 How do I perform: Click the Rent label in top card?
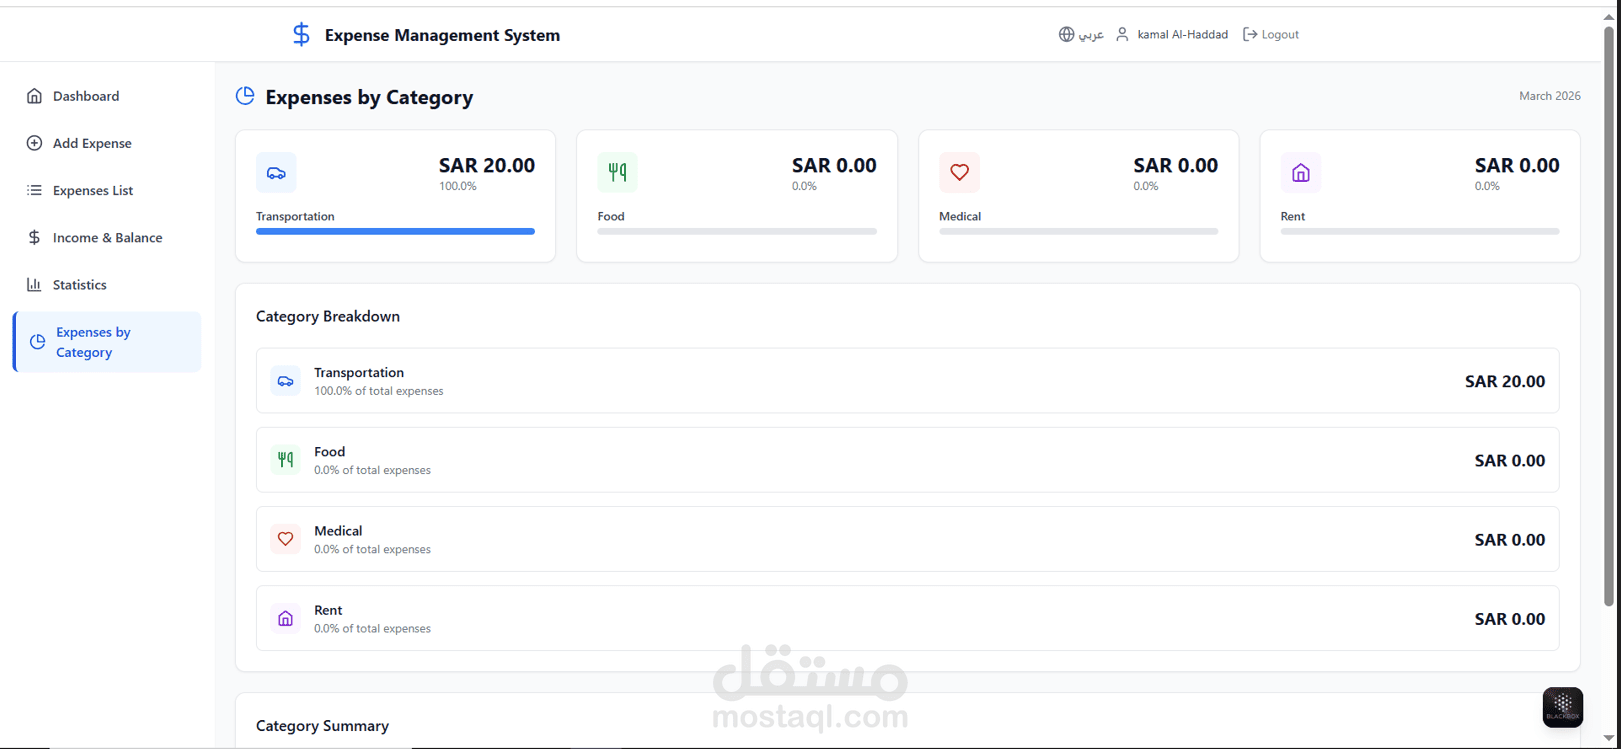1293,216
